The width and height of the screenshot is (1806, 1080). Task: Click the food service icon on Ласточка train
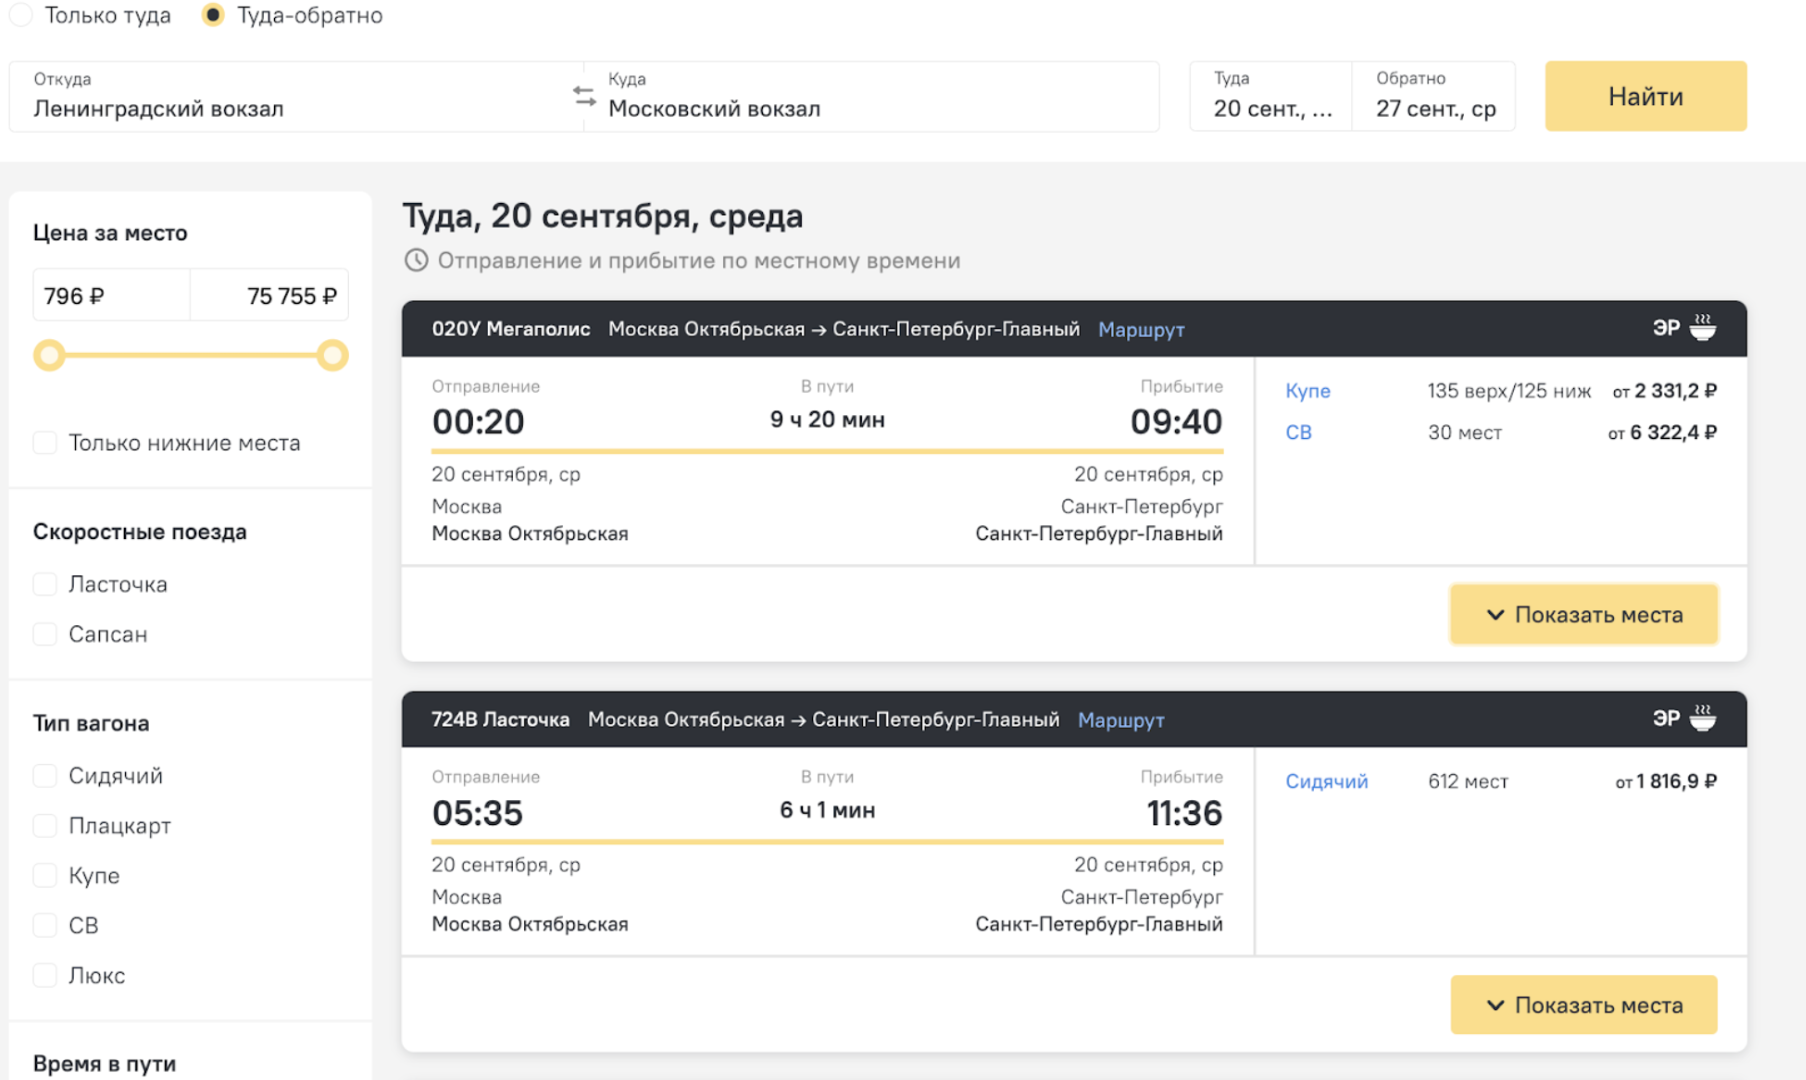1703,719
